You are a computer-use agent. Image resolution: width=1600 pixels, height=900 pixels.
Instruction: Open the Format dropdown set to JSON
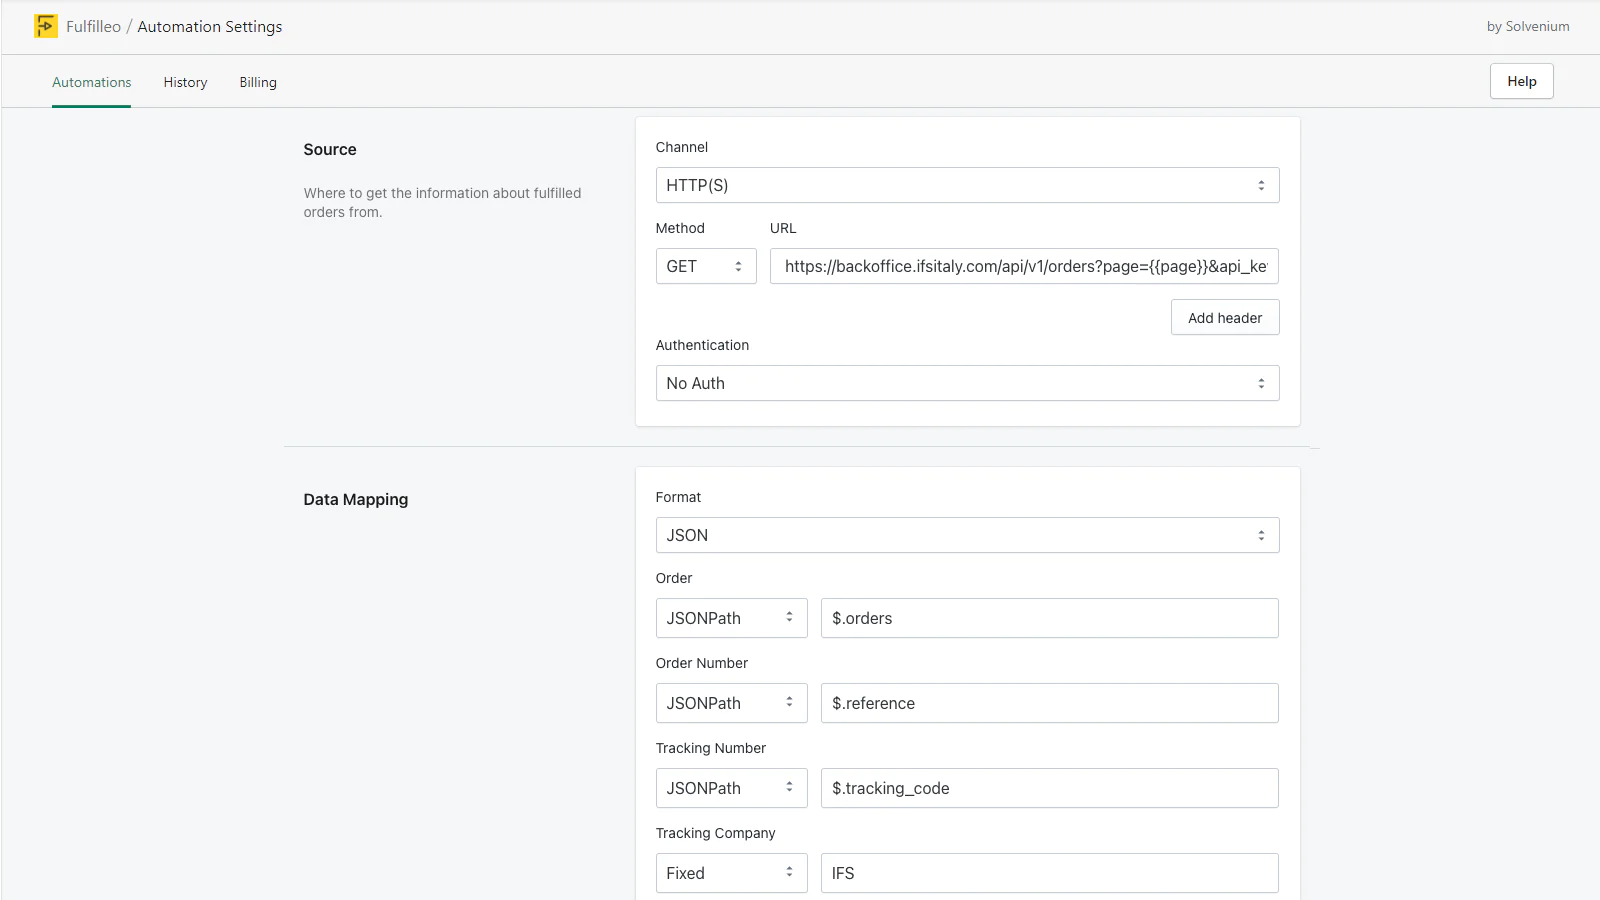tap(967, 535)
